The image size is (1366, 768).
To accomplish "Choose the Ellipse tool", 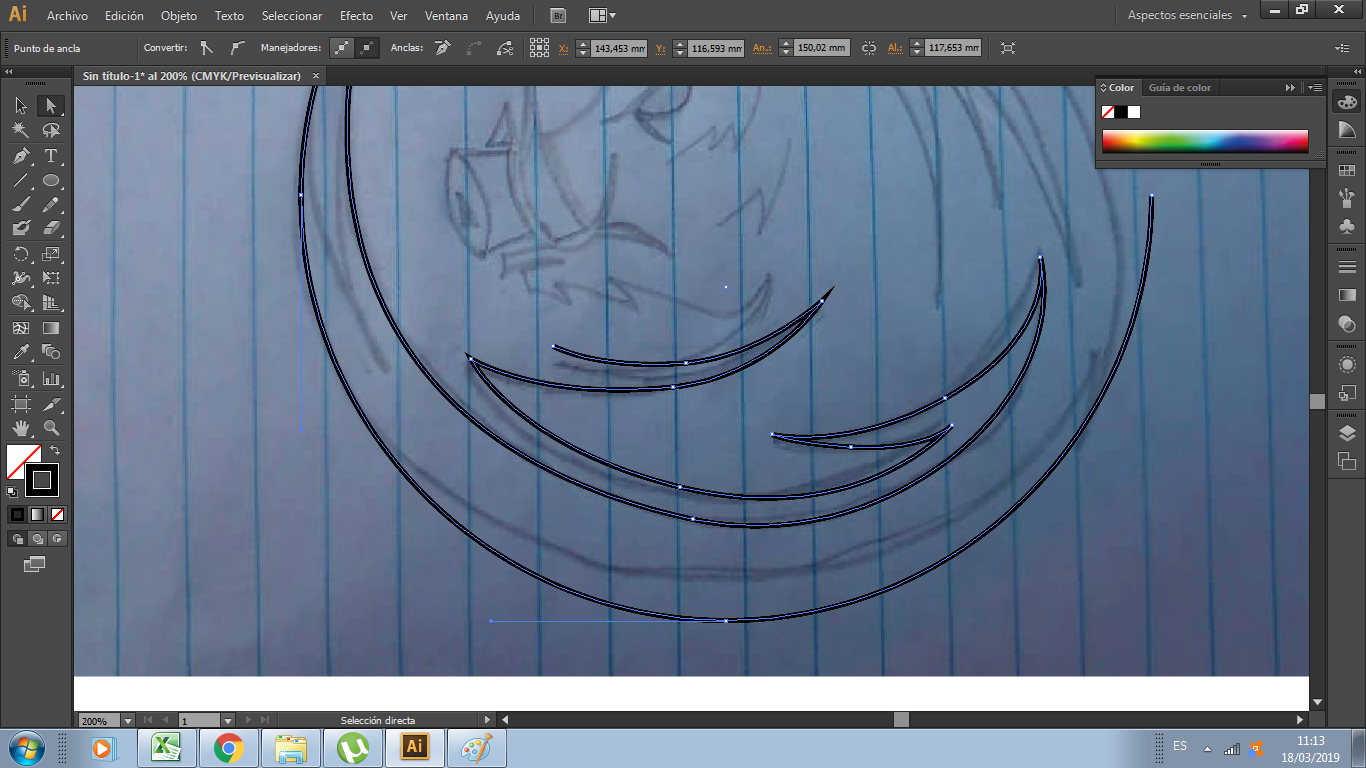I will (x=51, y=181).
